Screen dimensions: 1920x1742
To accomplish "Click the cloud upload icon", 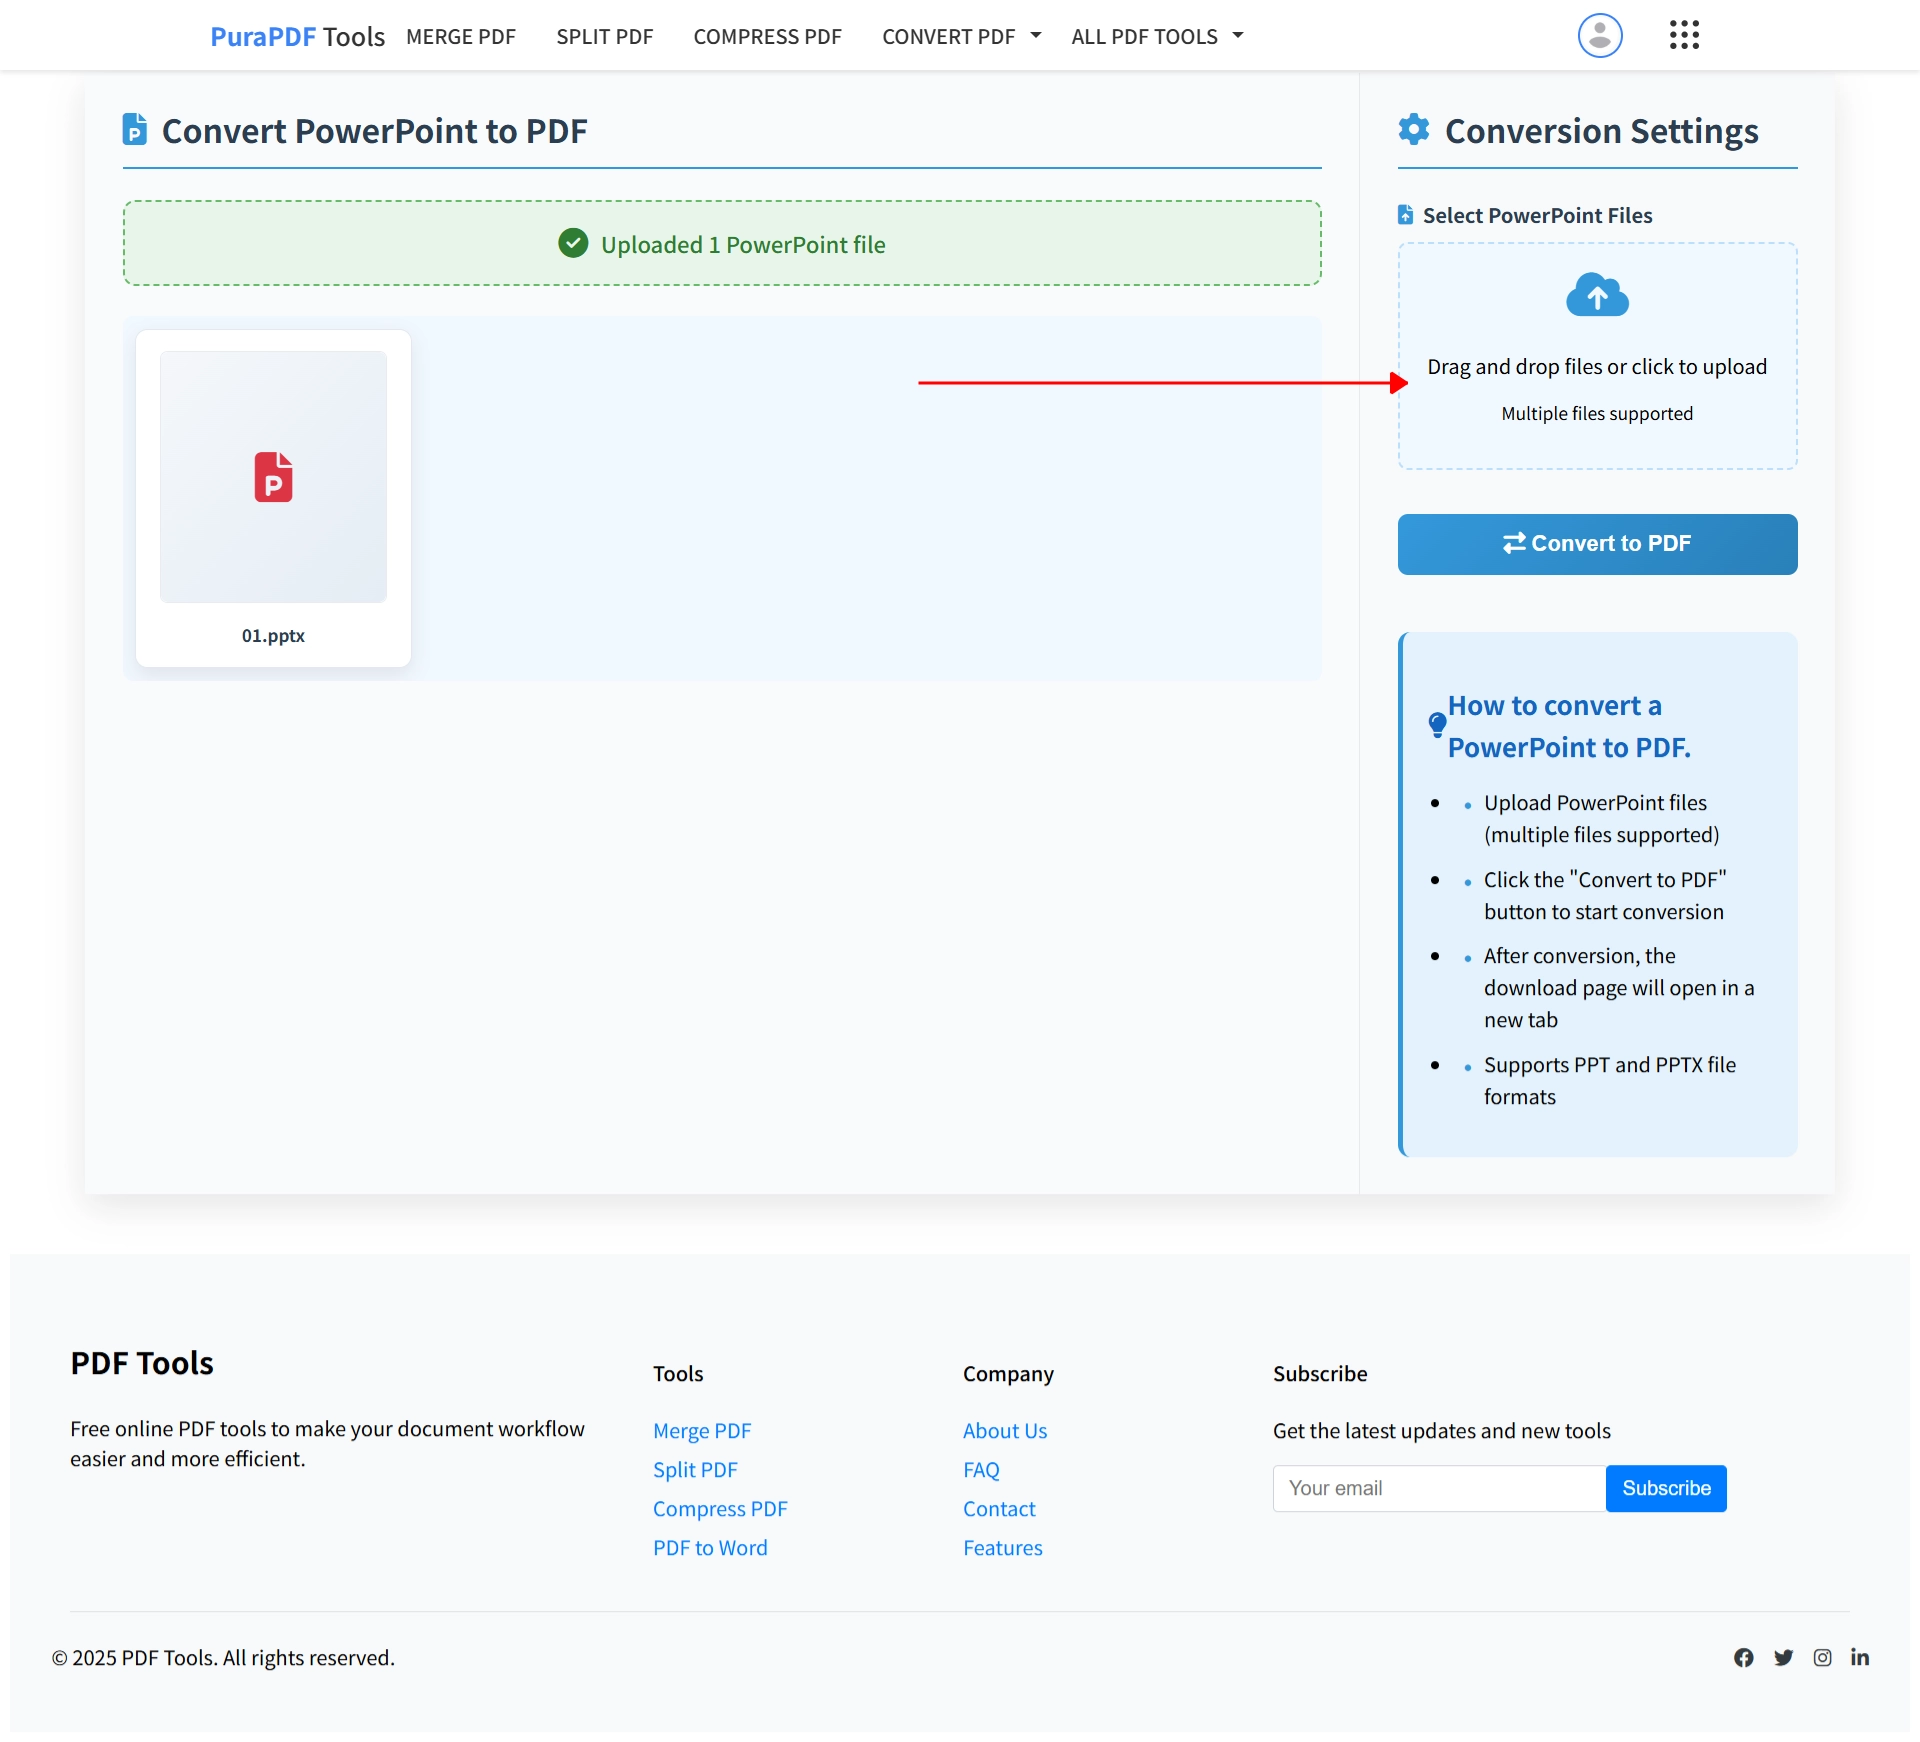I will (x=1596, y=295).
